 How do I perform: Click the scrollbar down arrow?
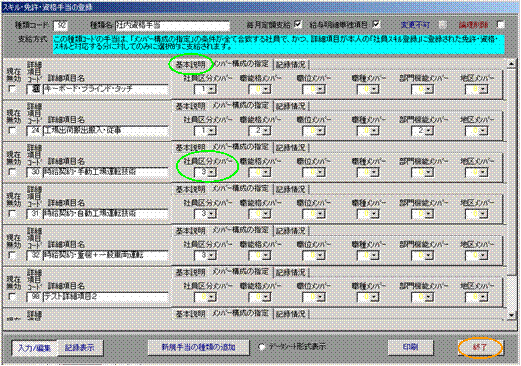512,315
